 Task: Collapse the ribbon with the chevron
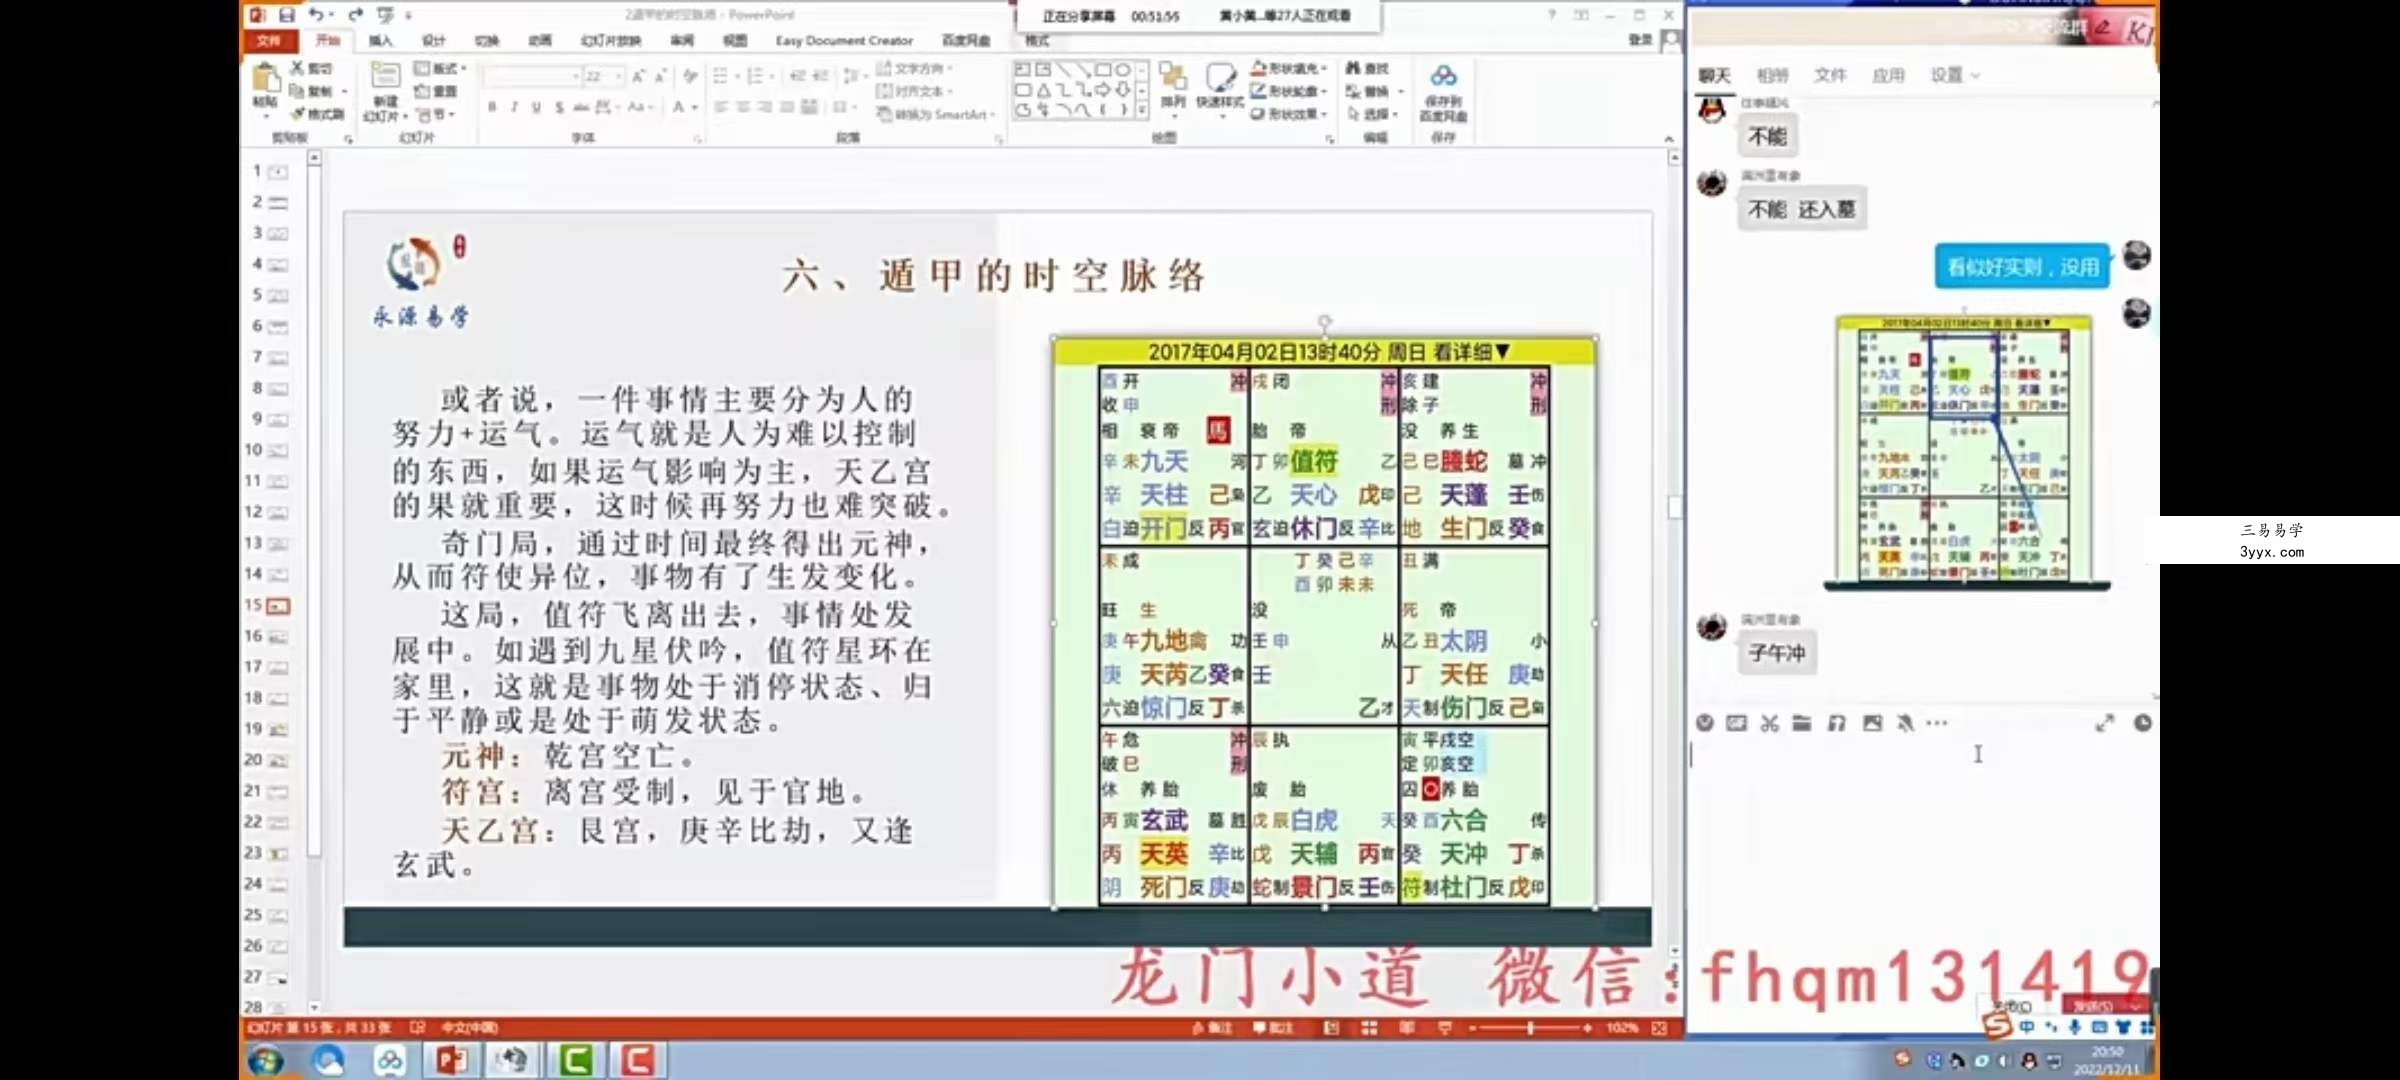pos(1668,139)
